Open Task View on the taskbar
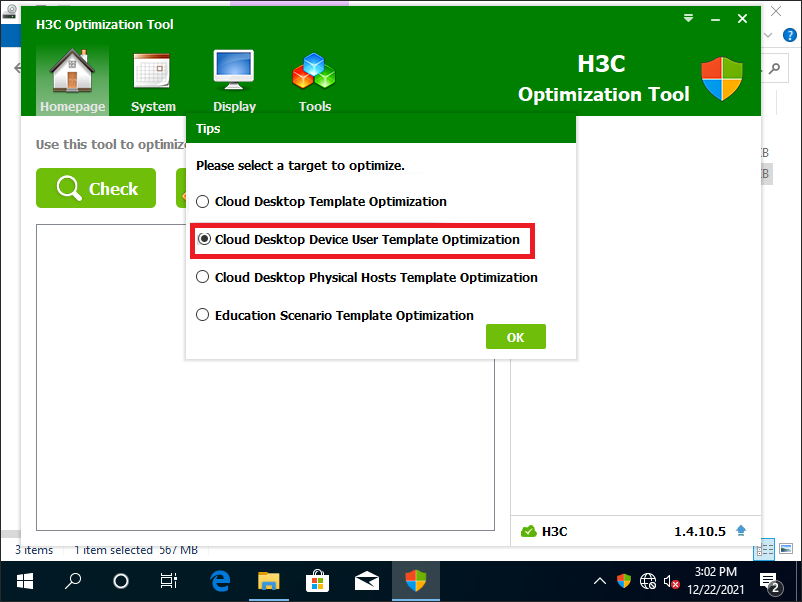The width and height of the screenshot is (802, 602). (x=168, y=581)
